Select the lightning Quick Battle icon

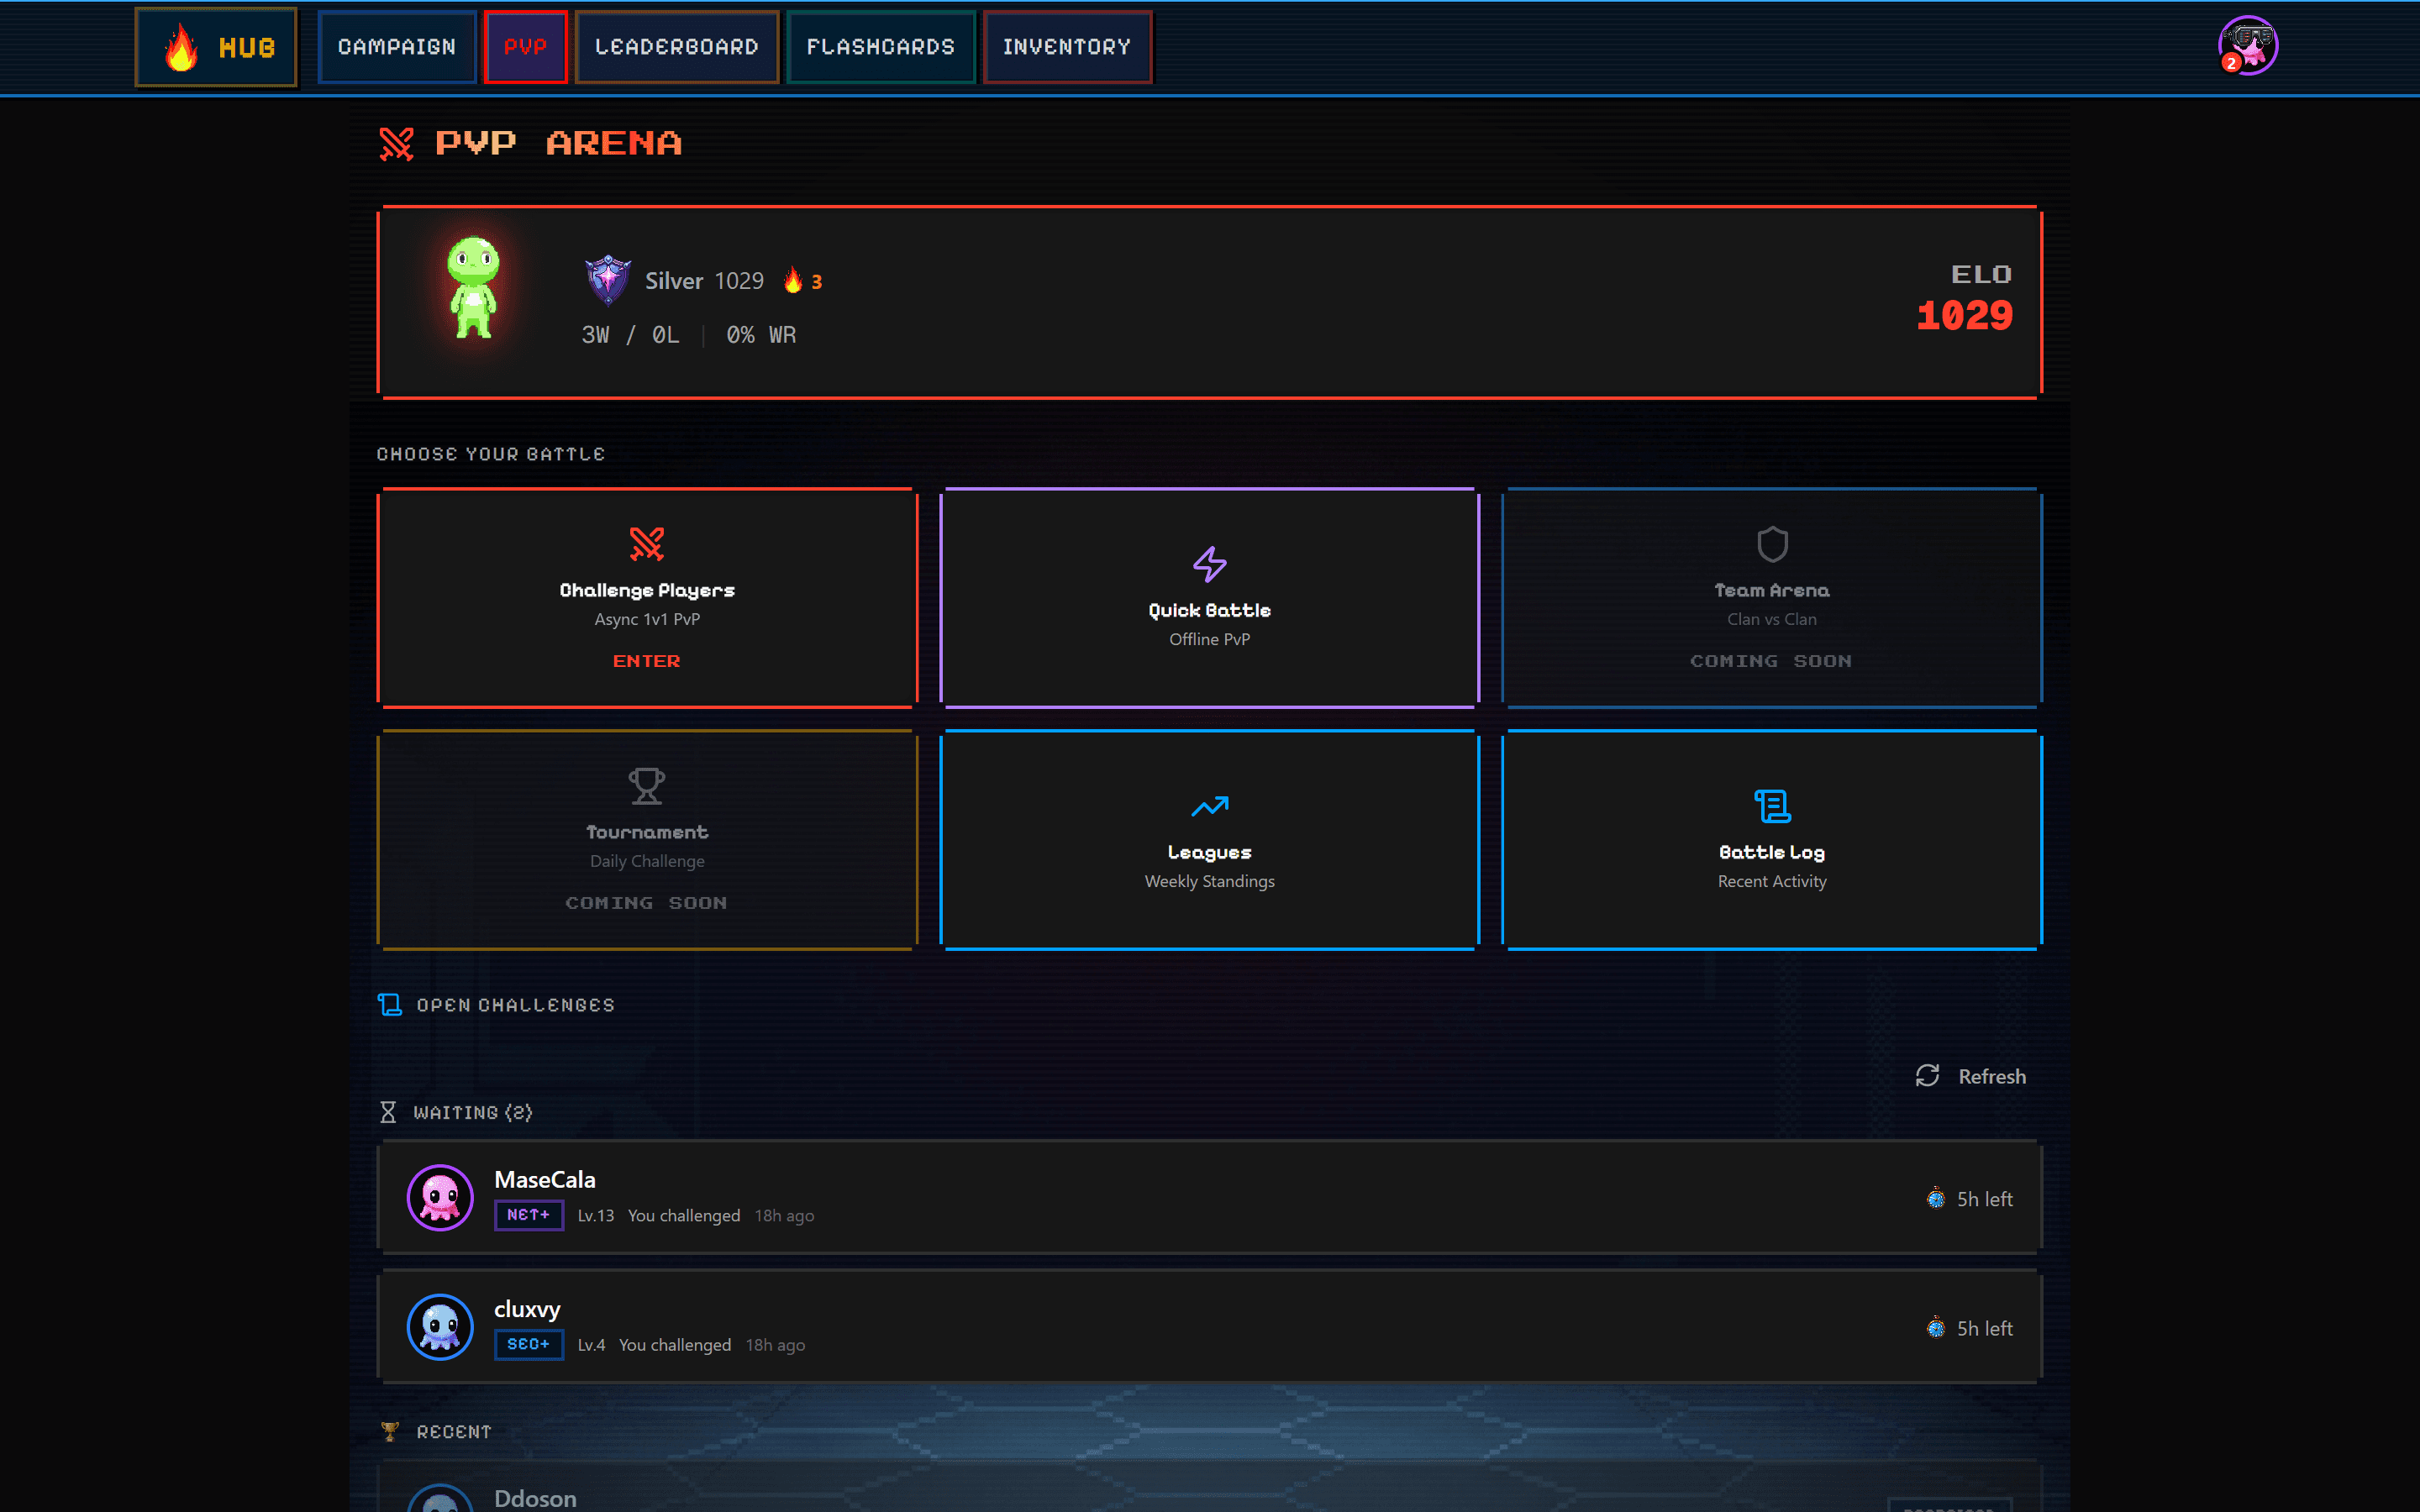point(1209,563)
